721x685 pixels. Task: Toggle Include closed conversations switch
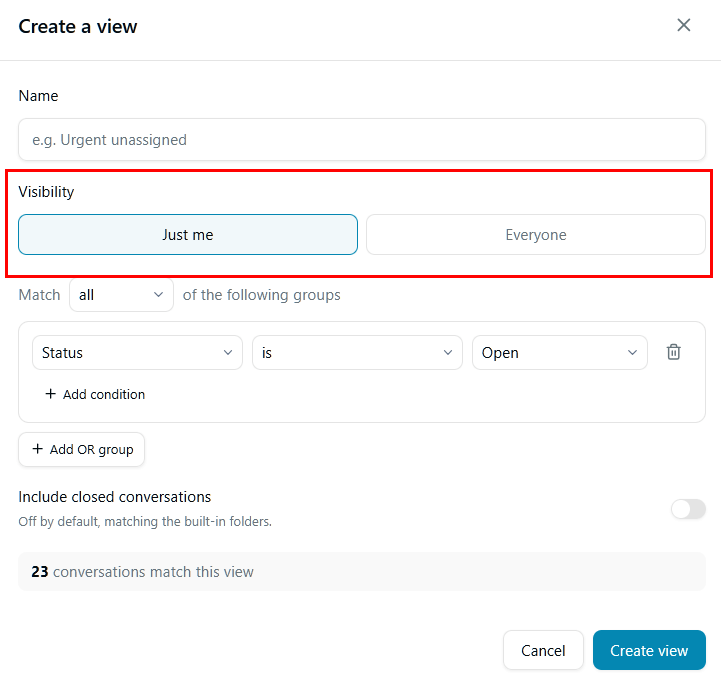688,509
